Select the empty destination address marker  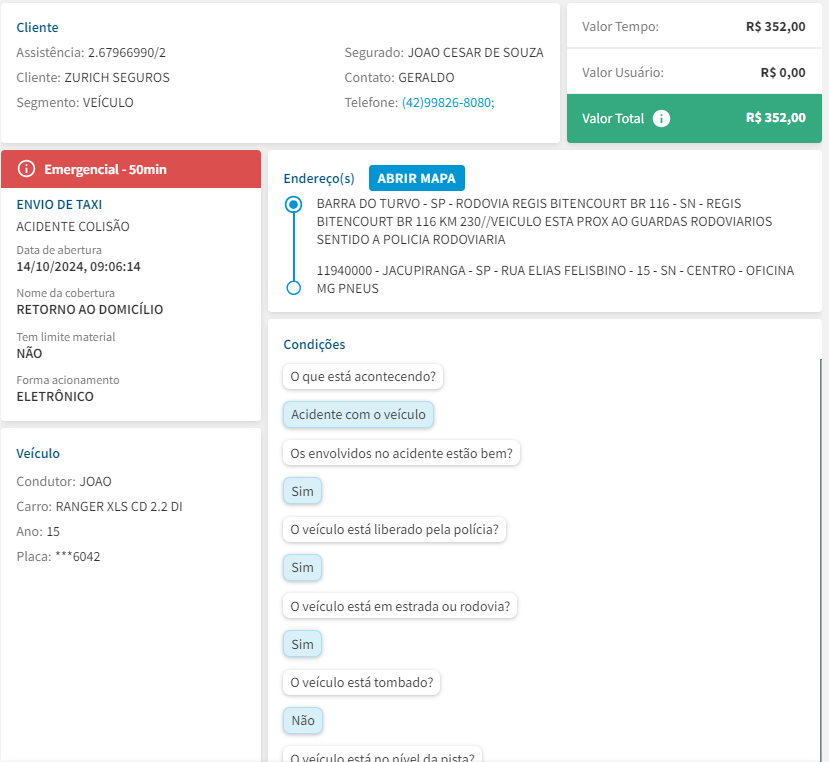pyautogui.click(x=293, y=288)
